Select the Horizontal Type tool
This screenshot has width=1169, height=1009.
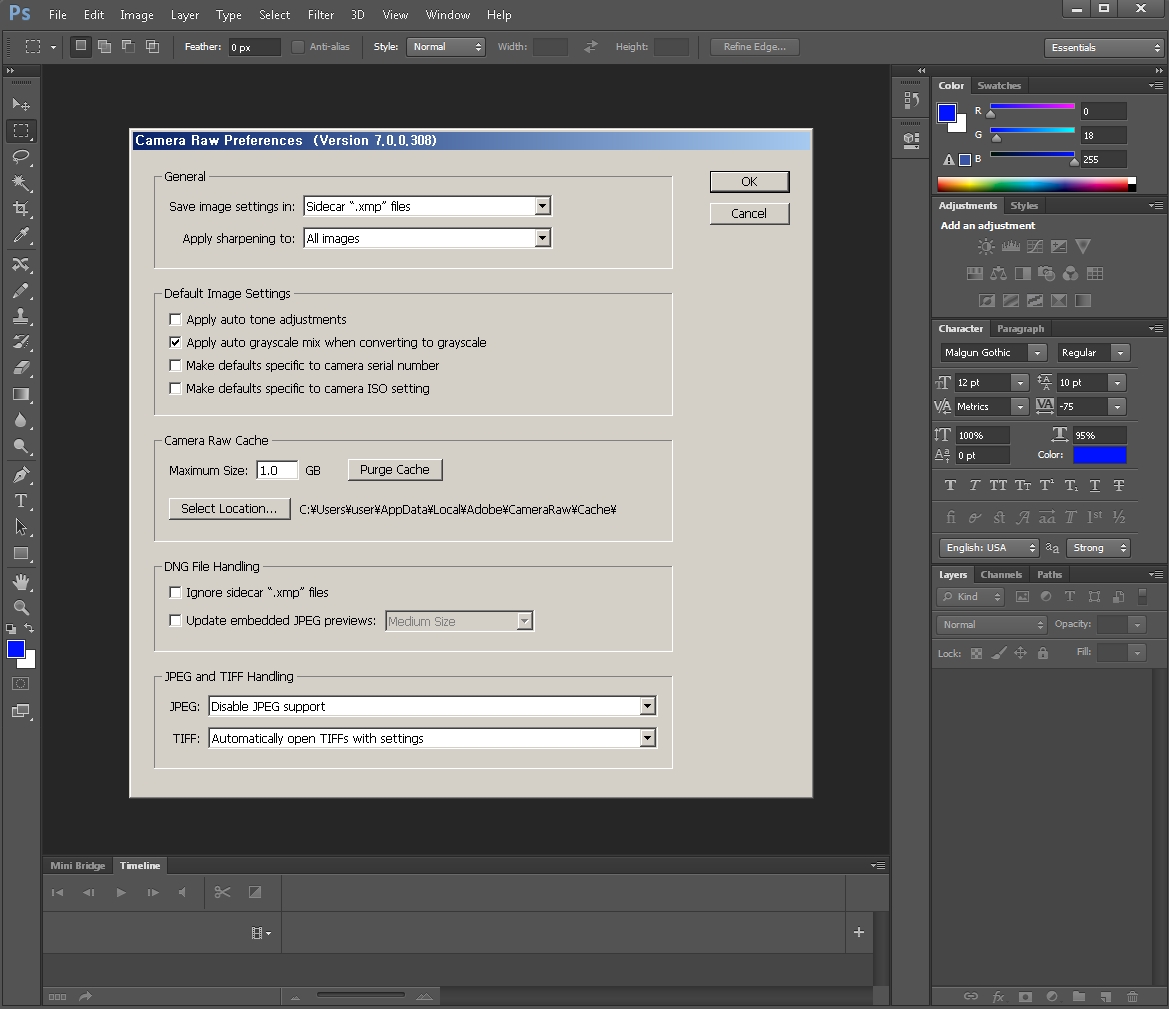[21, 500]
